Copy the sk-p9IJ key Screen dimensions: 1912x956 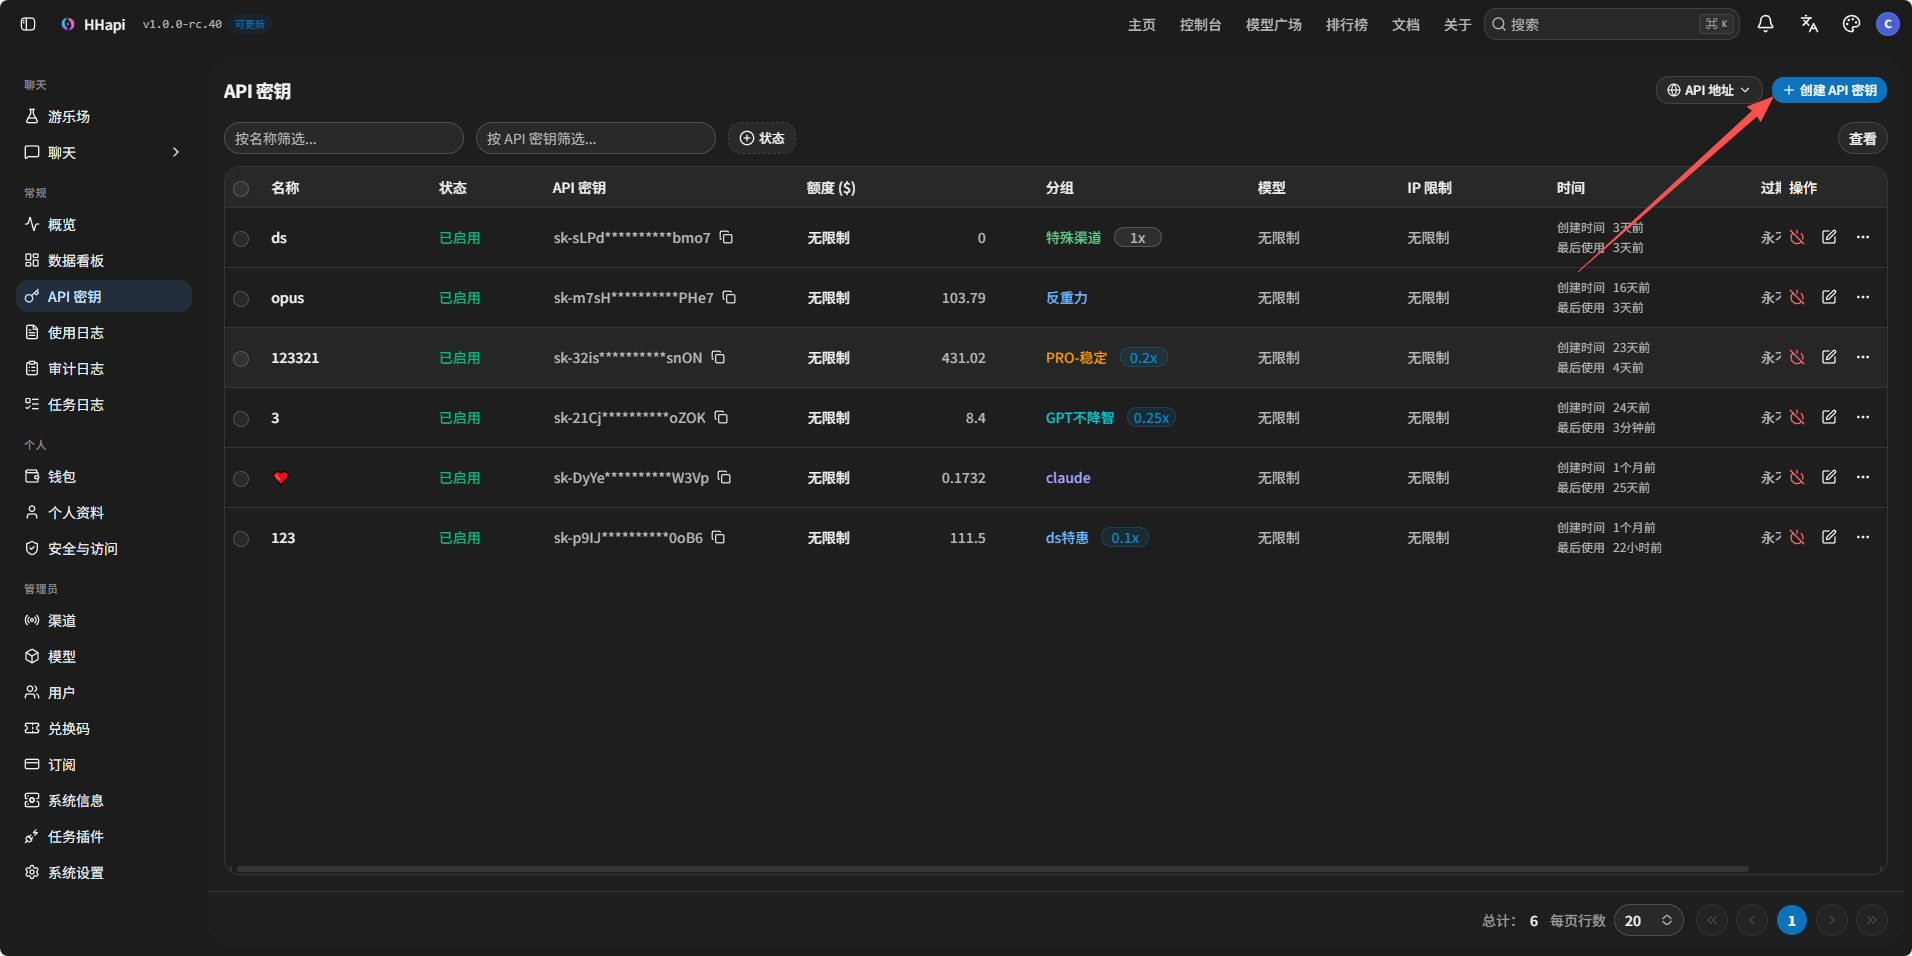coord(718,537)
